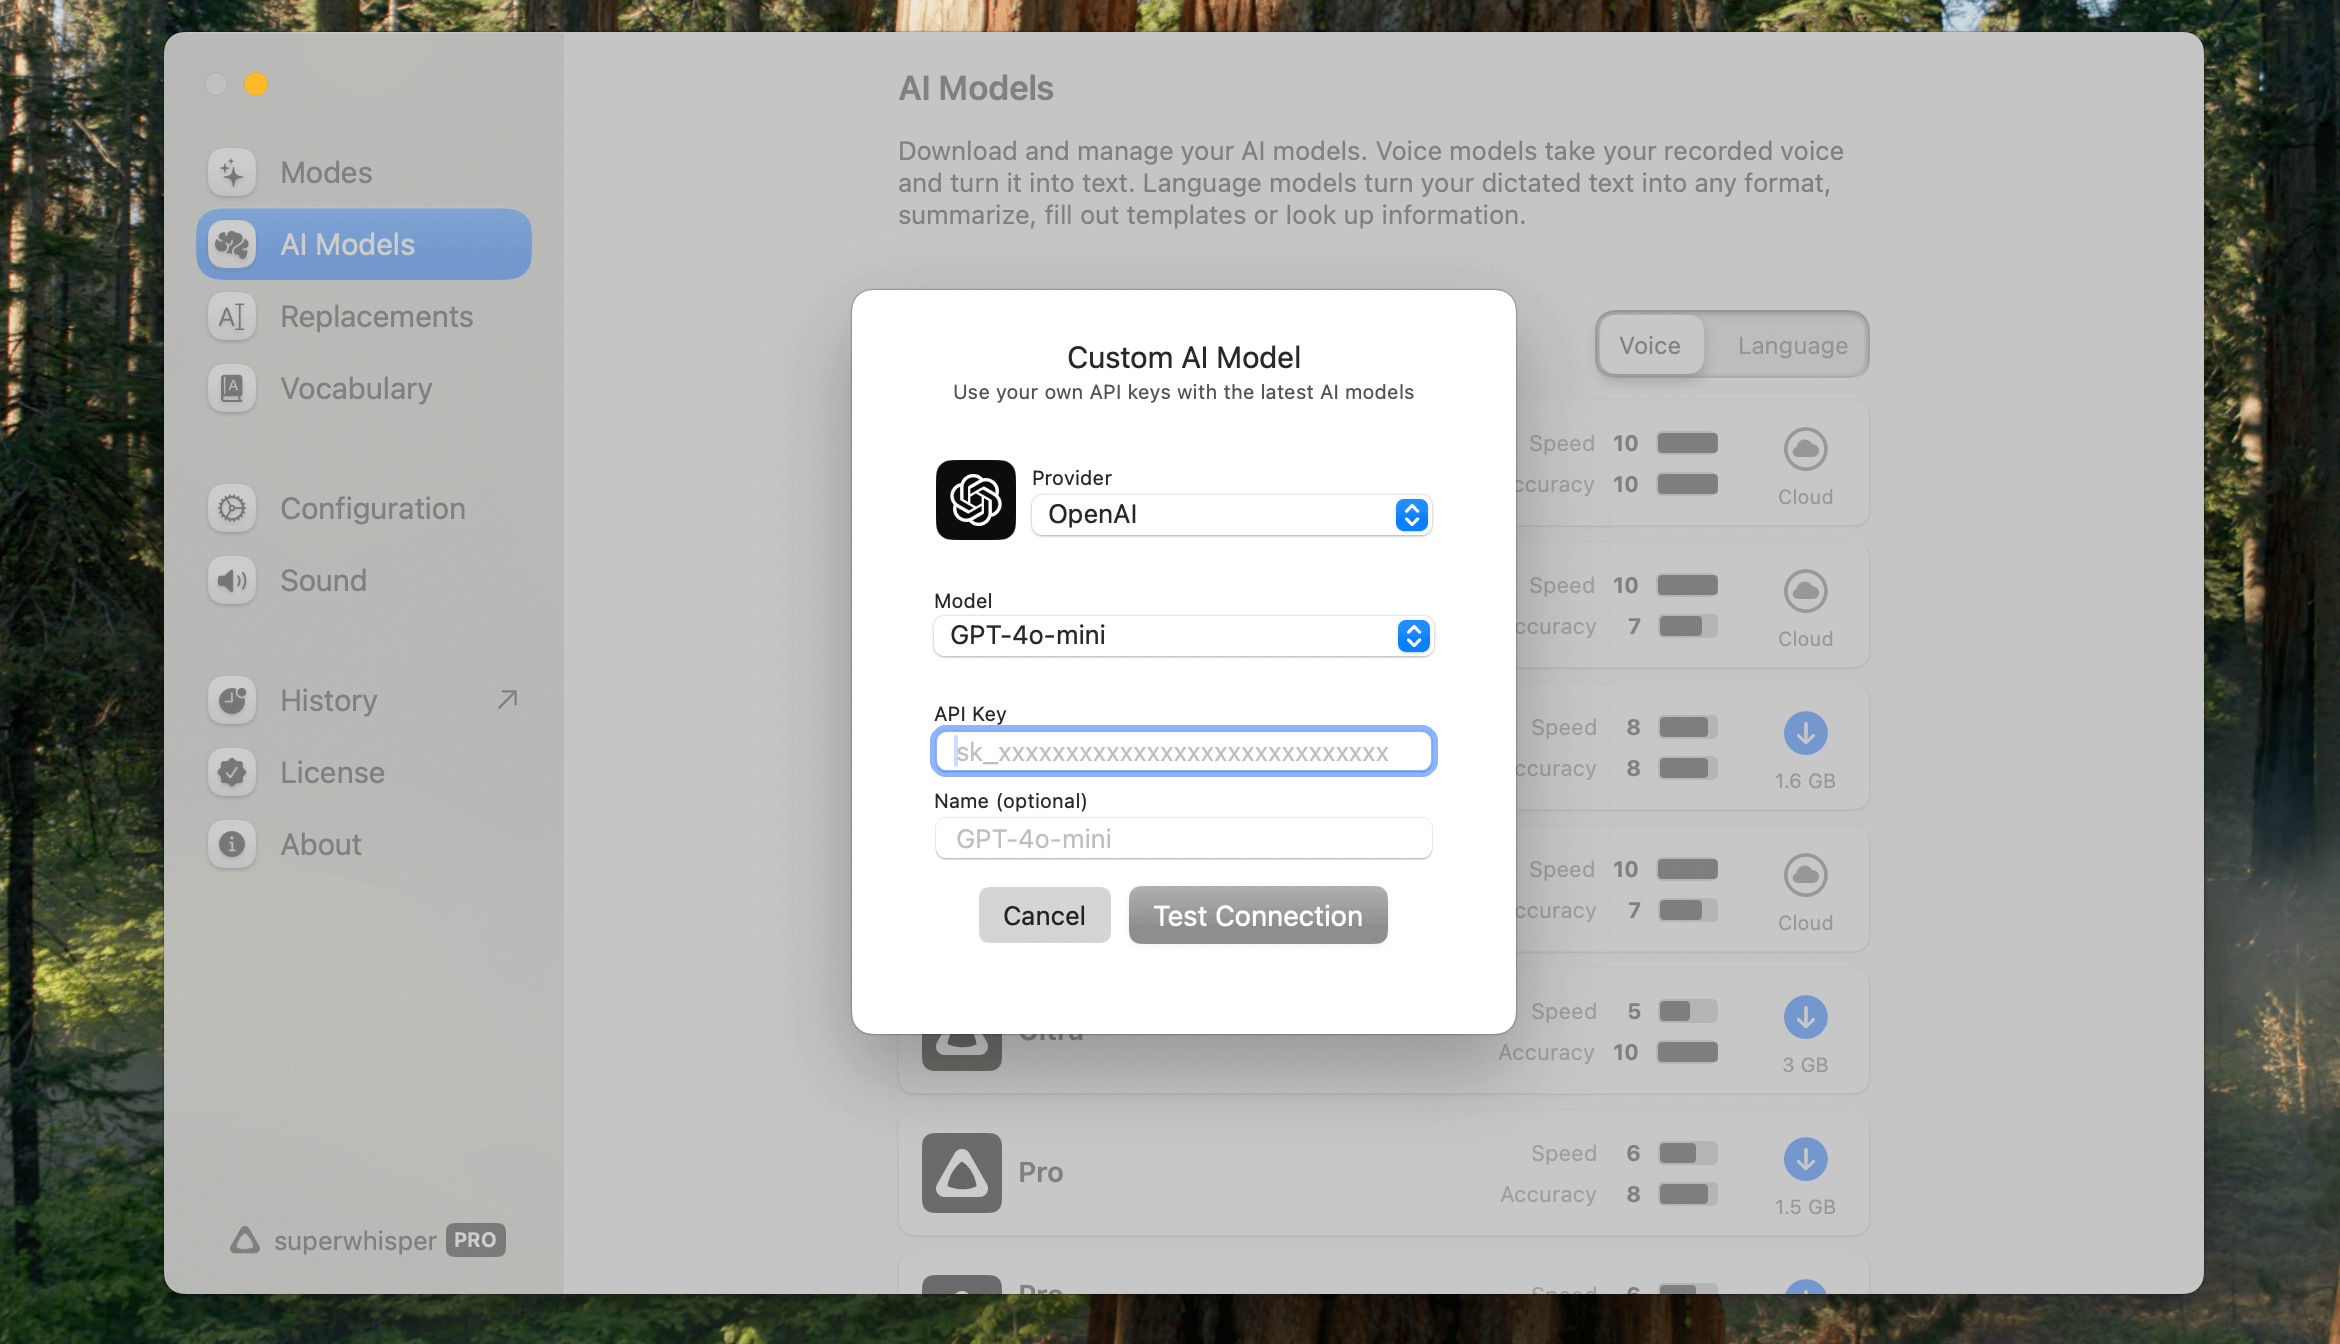The image size is (2340, 1344).
Task: Click the Configuration gear icon
Action: click(232, 509)
